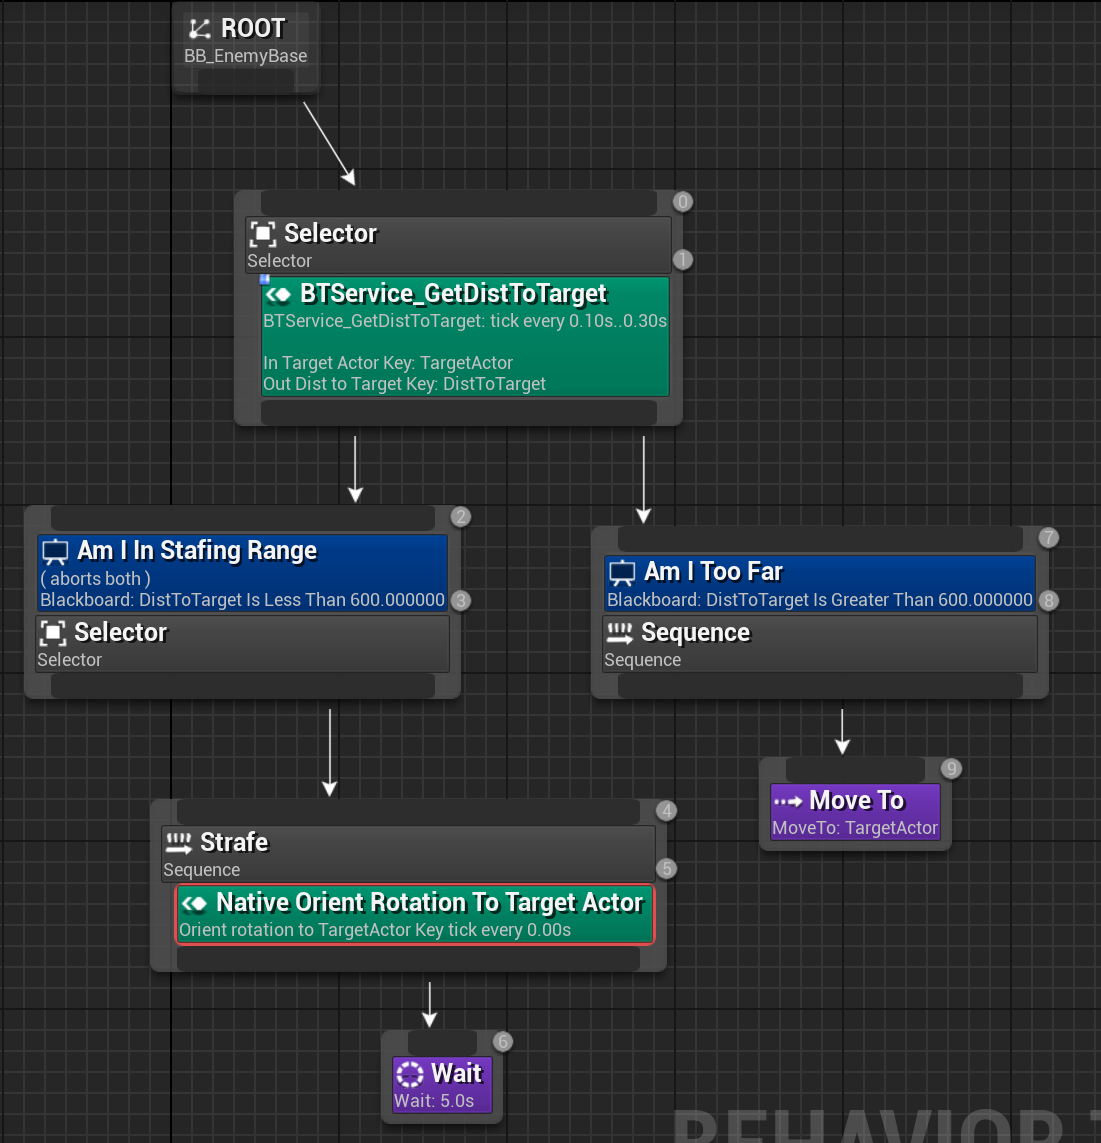Image resolution: width=1101 pixels, height=1143 pixels.
Task: Click the Strafe sequence node icon
Action: coord(178,843)
